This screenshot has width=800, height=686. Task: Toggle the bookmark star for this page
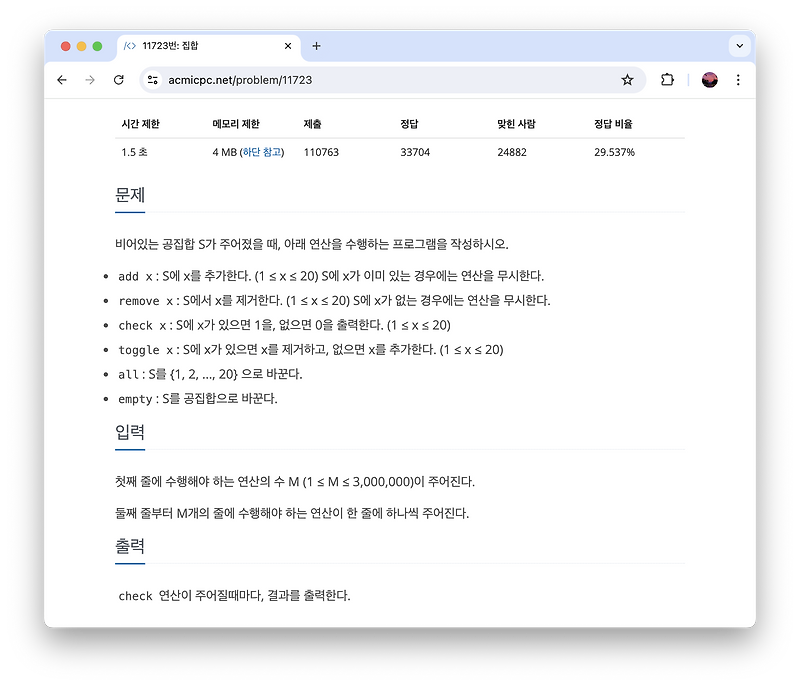[626, 81]
